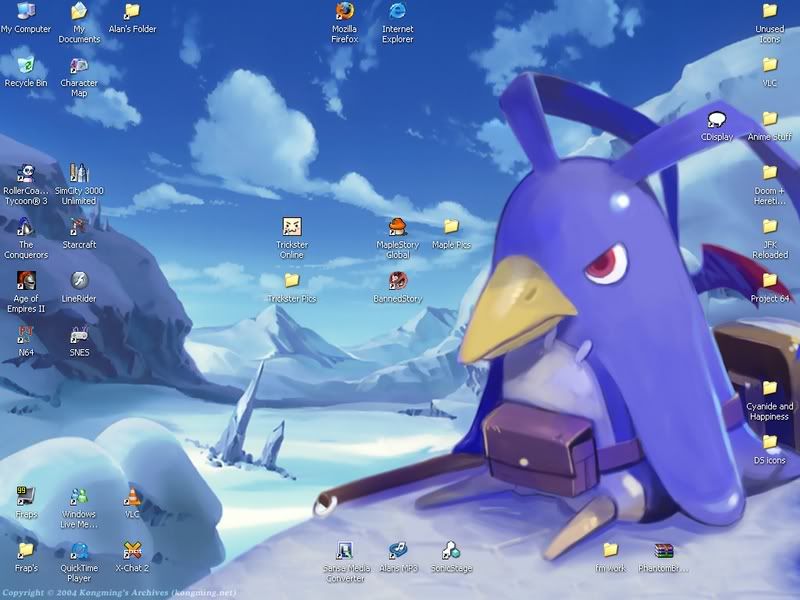Image resolution: width=800 pixels, height=600 pixels.
Task: Launch Mozilla Firefox from the desktop
Action: click(345, 22)
